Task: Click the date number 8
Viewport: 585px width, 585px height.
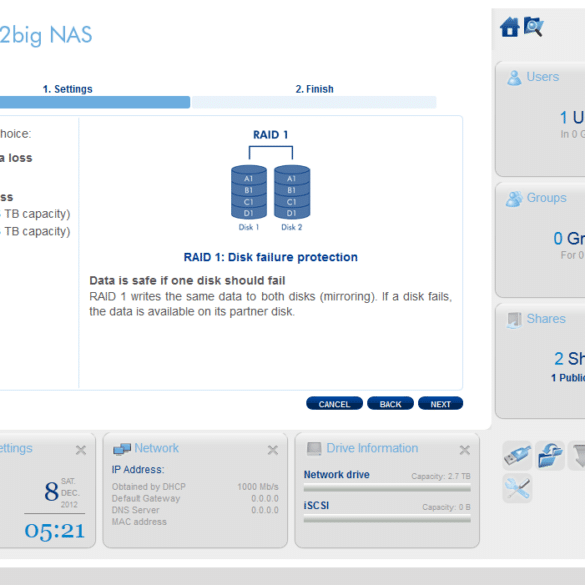Action: tap(51, 492)
